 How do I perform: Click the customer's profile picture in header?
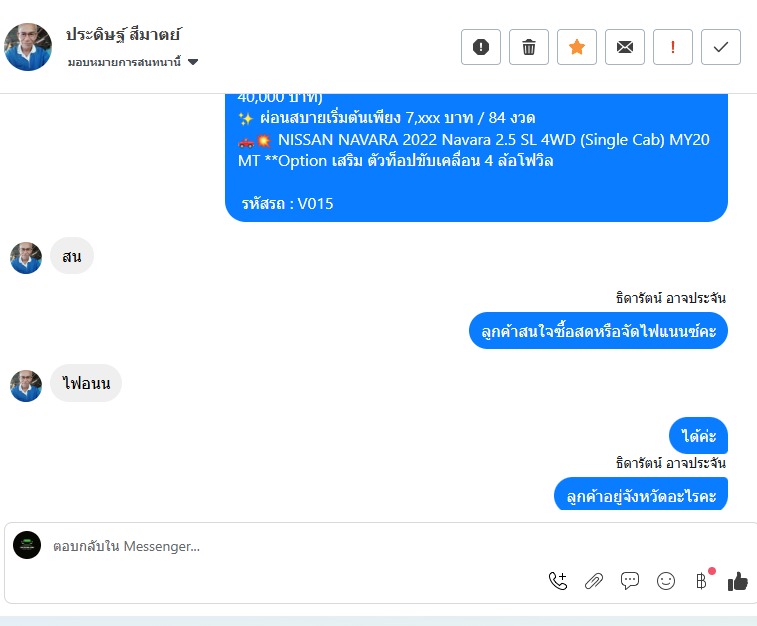28,47
